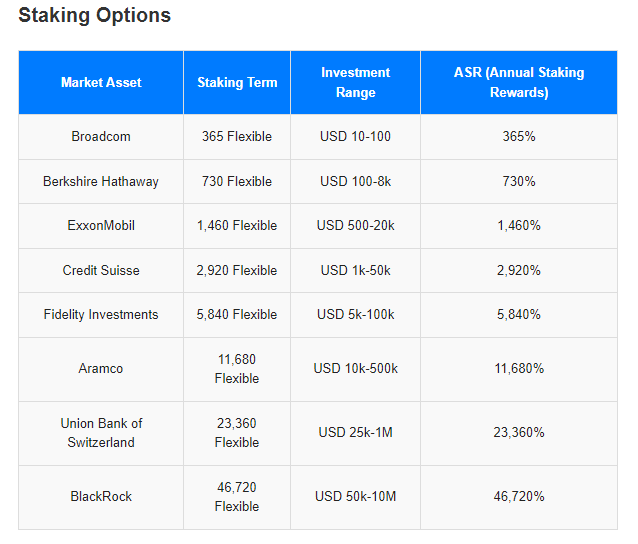Click the BlackRock asset cell
The image size is (638, 544).
101,497
